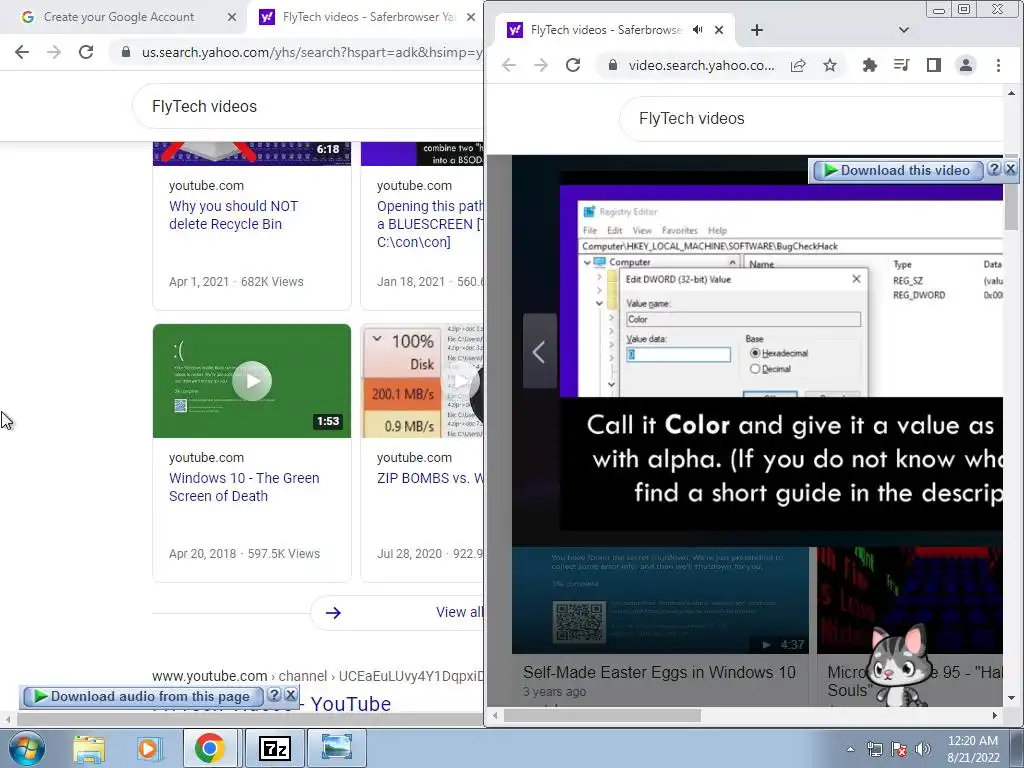1024x768 pixels.
Task: Close the FlyTech videos tab in right window
Action: (x=719, y=30)
